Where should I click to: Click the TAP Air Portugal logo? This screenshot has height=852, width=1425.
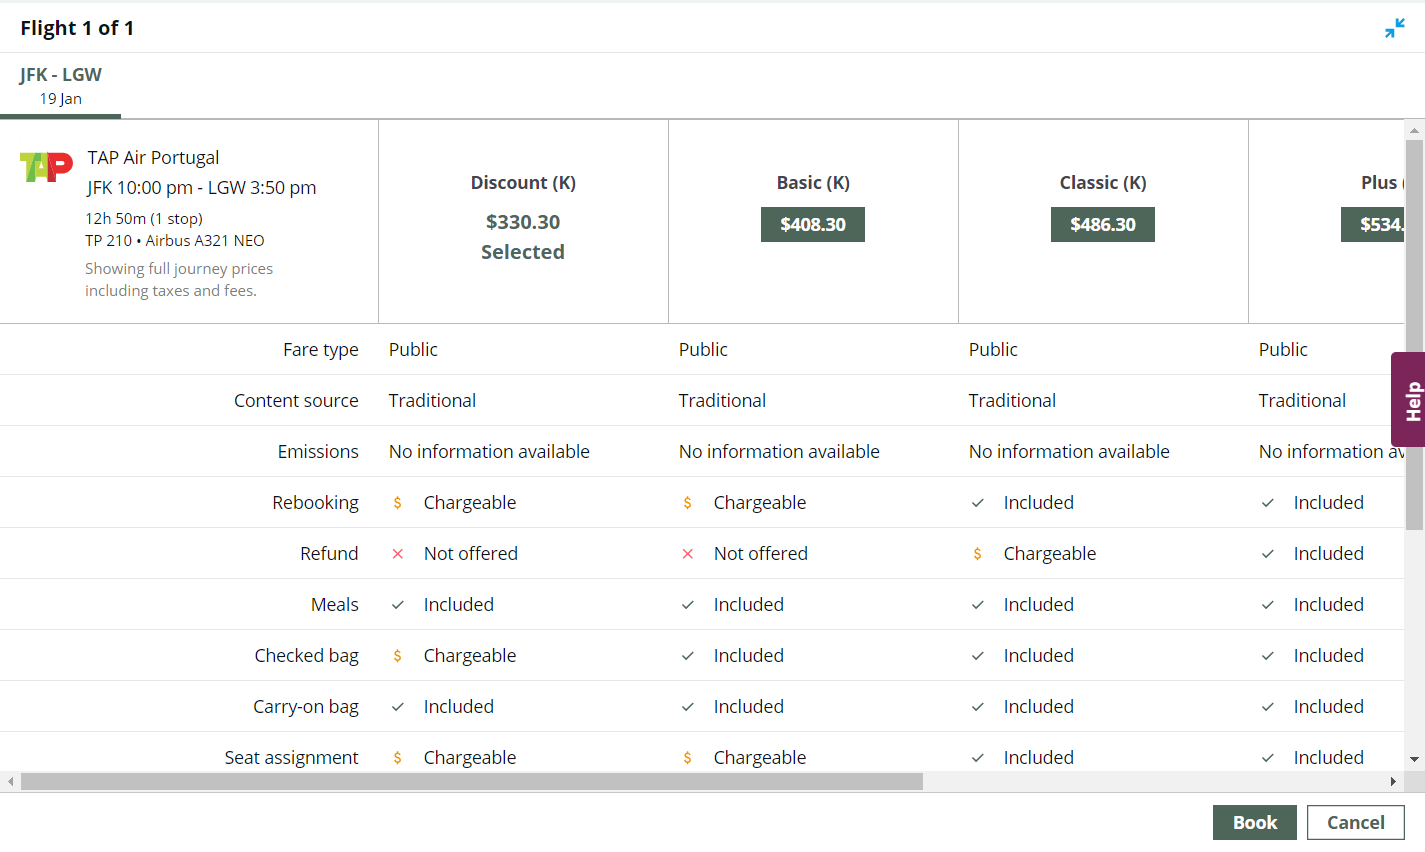[46, 166]
